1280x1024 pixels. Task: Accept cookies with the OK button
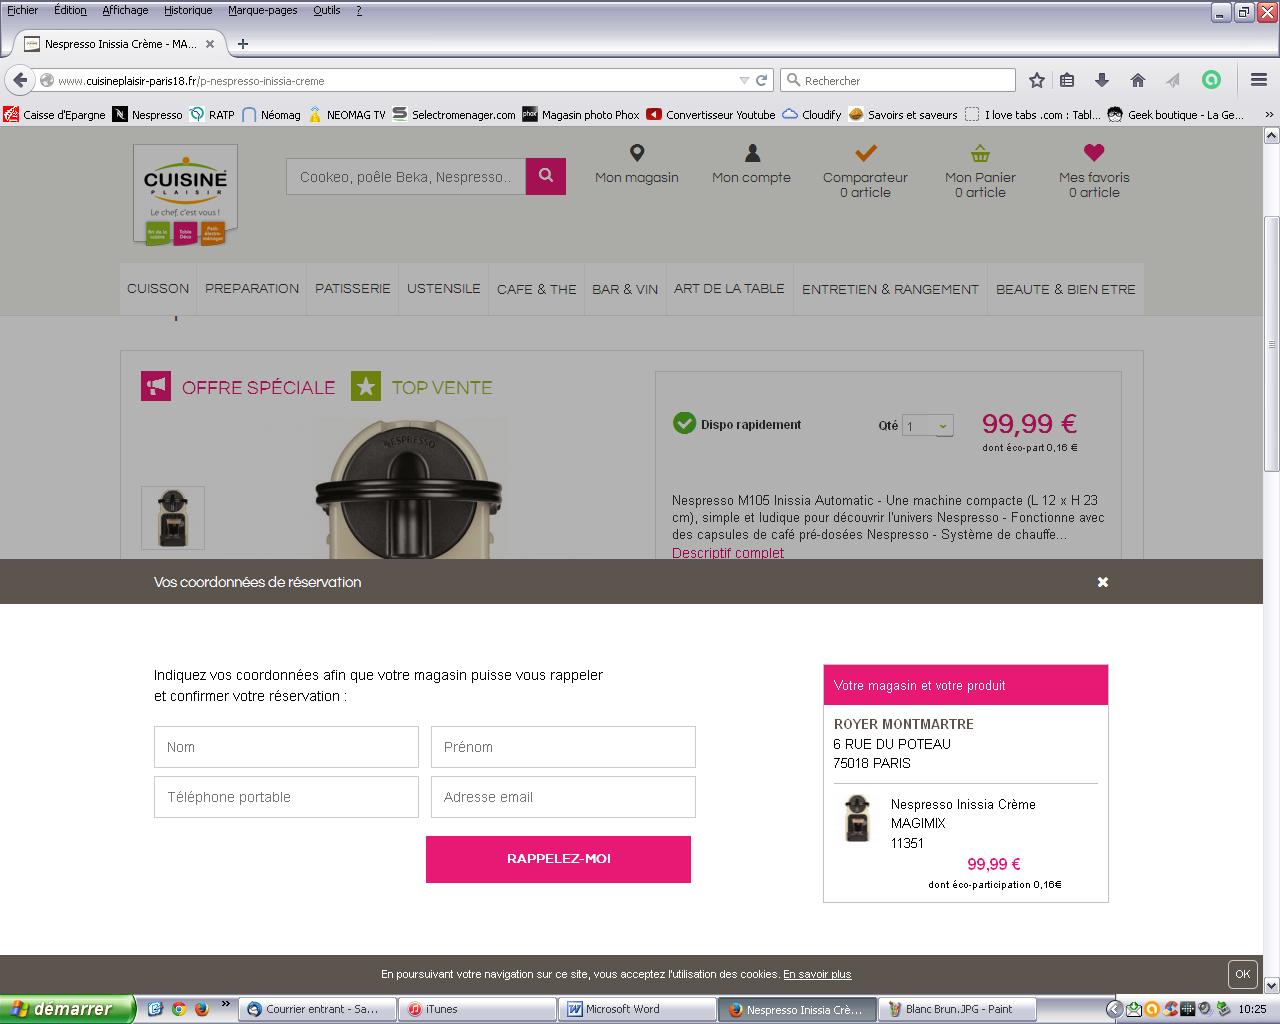(1242, 974)
